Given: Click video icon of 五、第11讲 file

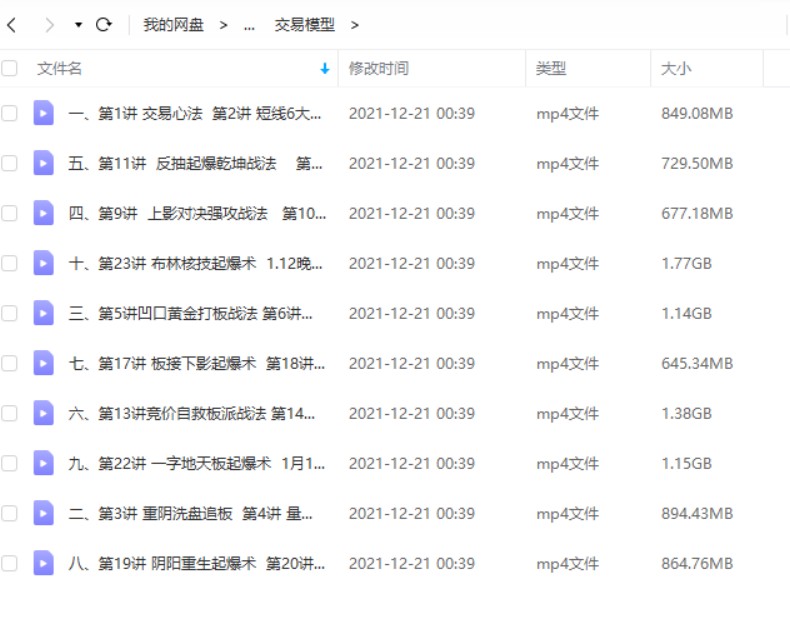Looking at the screenshot, I should coord(43,163).
